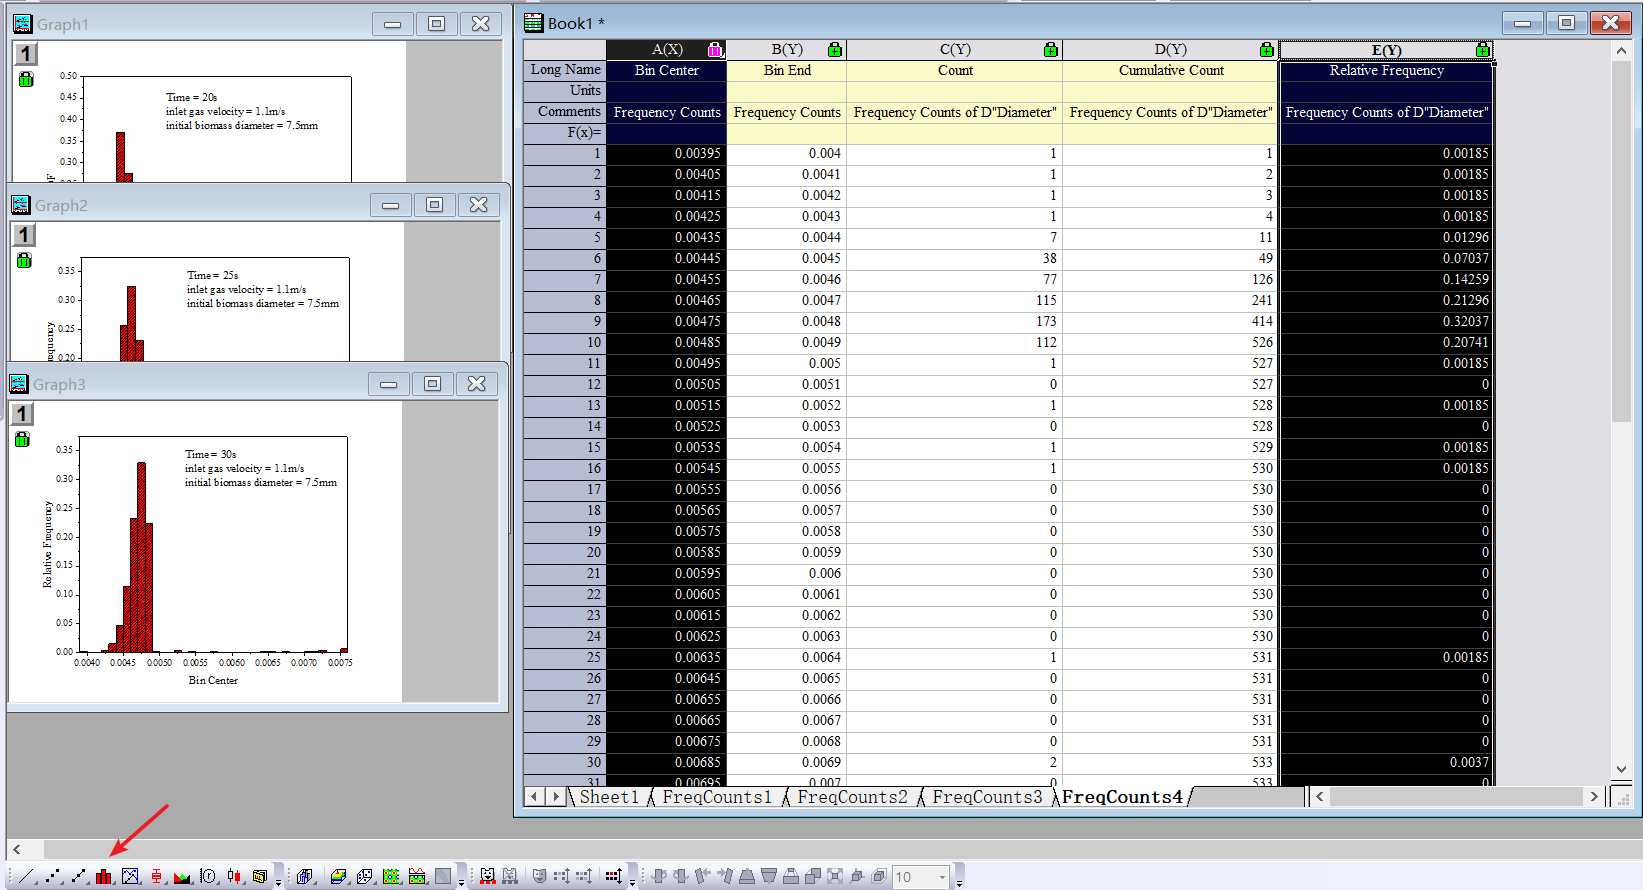Select layer 1 button in Graph1
The height and width of the screenshot is (890, 1643).
[26, 54]
